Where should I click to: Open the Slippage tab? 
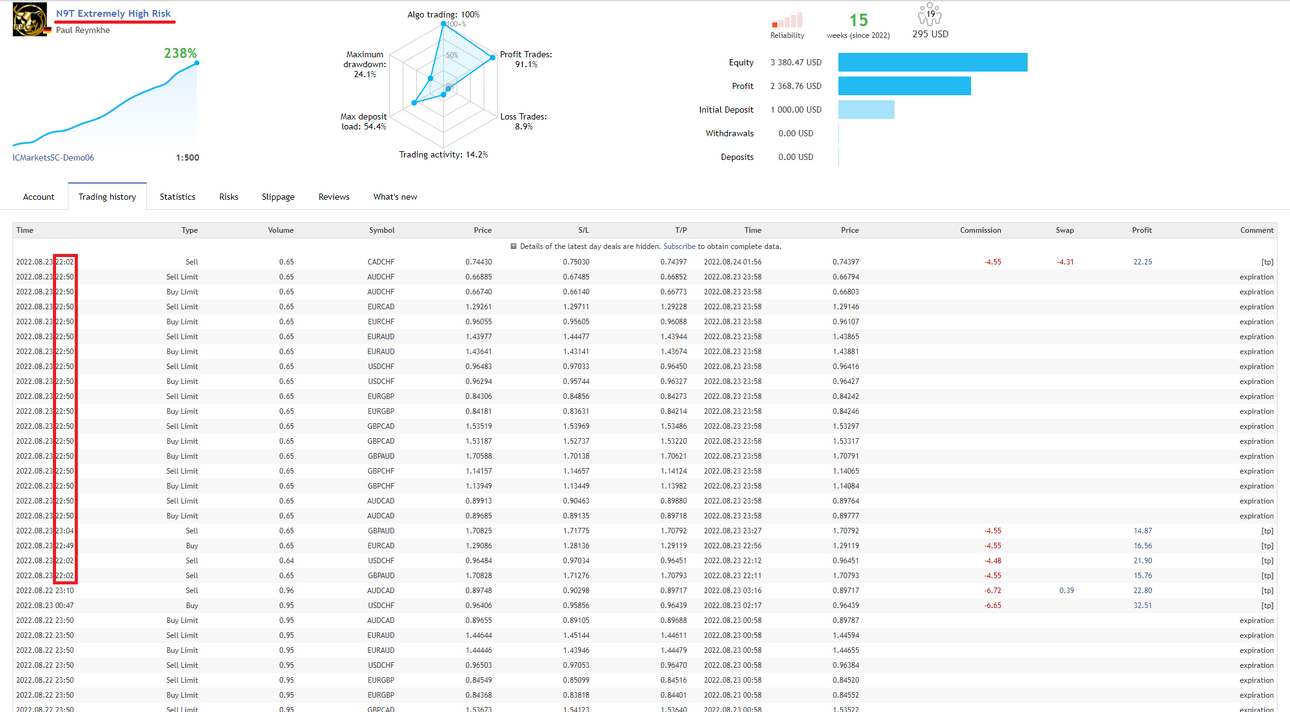(278, 197)
